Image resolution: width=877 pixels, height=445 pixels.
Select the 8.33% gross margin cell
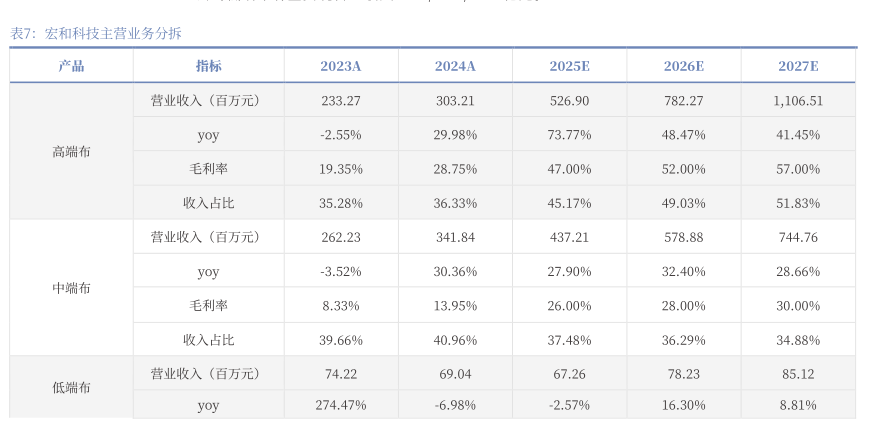[x=341, y=305]
